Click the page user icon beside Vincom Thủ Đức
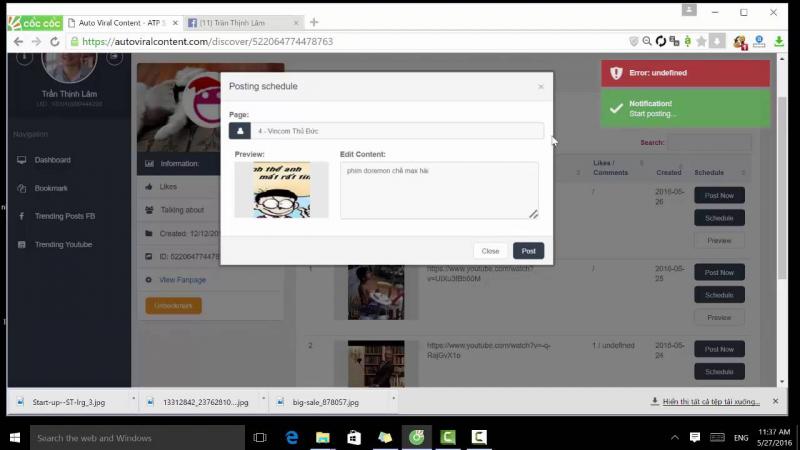Image resolution: width=800 pixels, height=450 pixels. [x=240, y=131]
